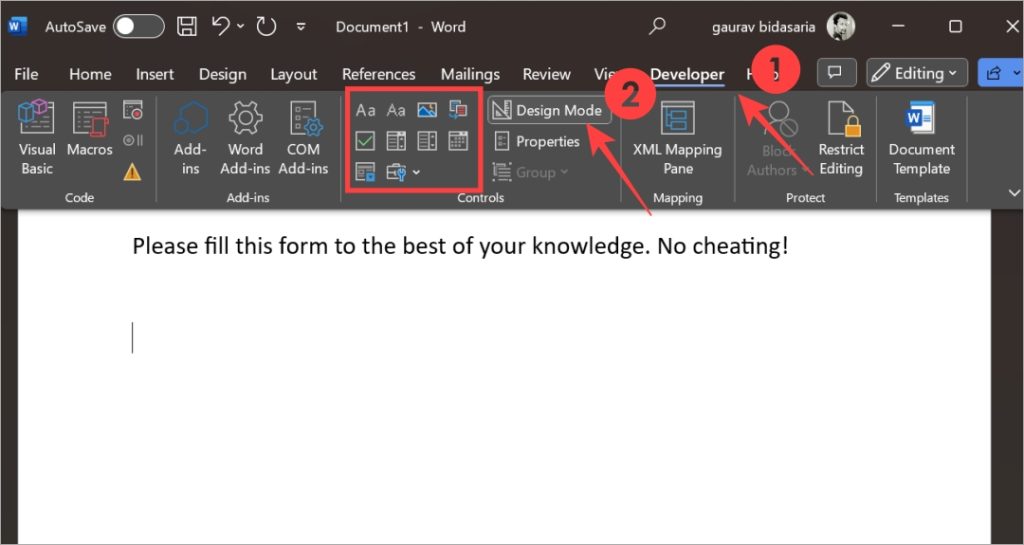
Task: Click the blue Share button
Action: [x=1000, y=73]
